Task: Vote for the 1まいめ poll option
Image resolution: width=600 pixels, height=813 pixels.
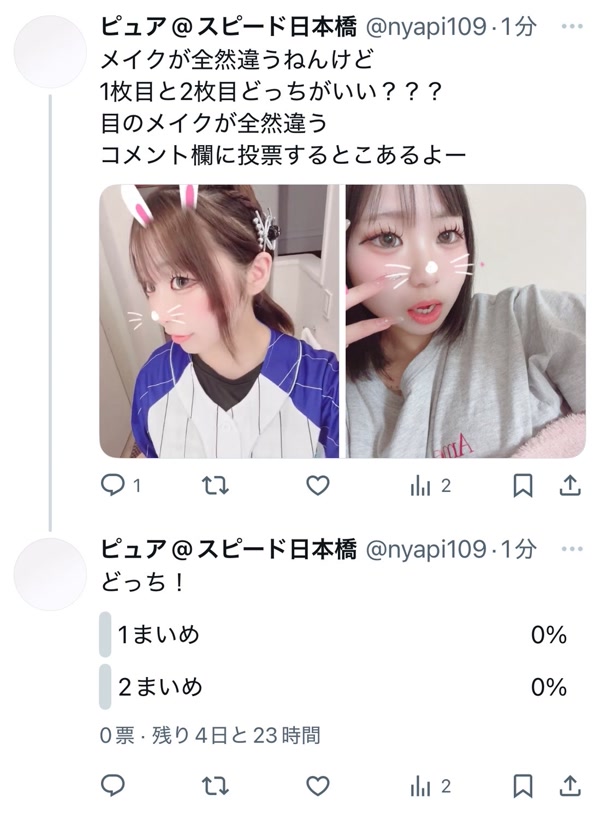Action: click(333, 634)
